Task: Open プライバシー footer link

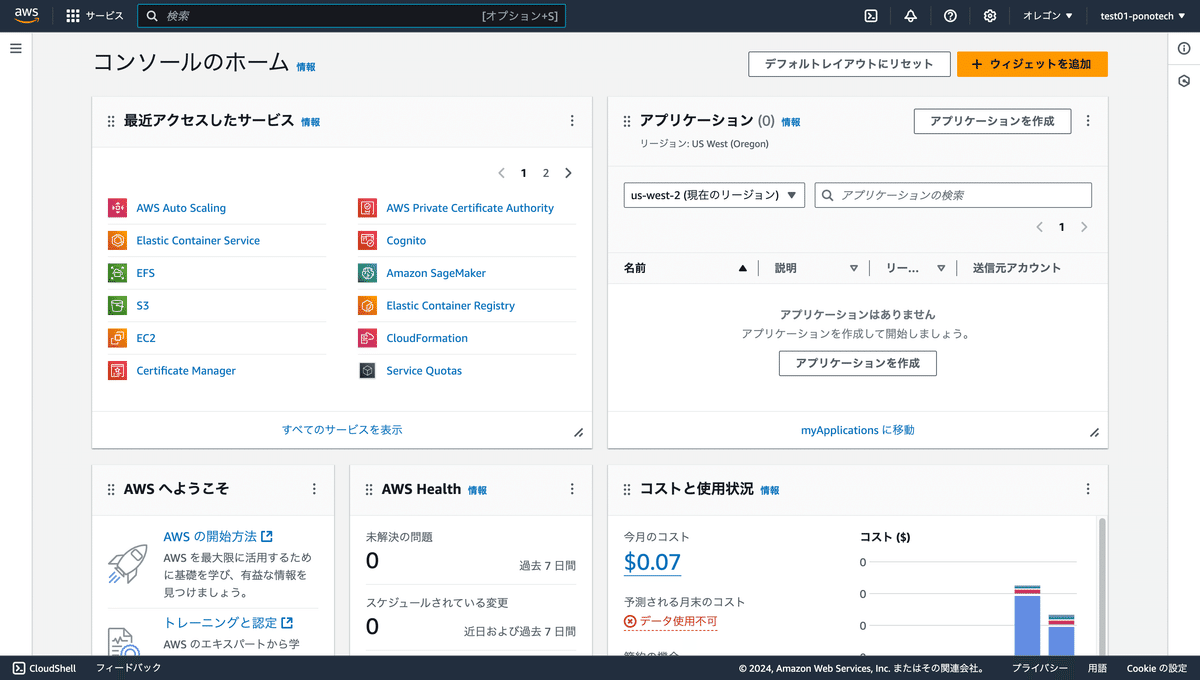Action: point(1040,668)
